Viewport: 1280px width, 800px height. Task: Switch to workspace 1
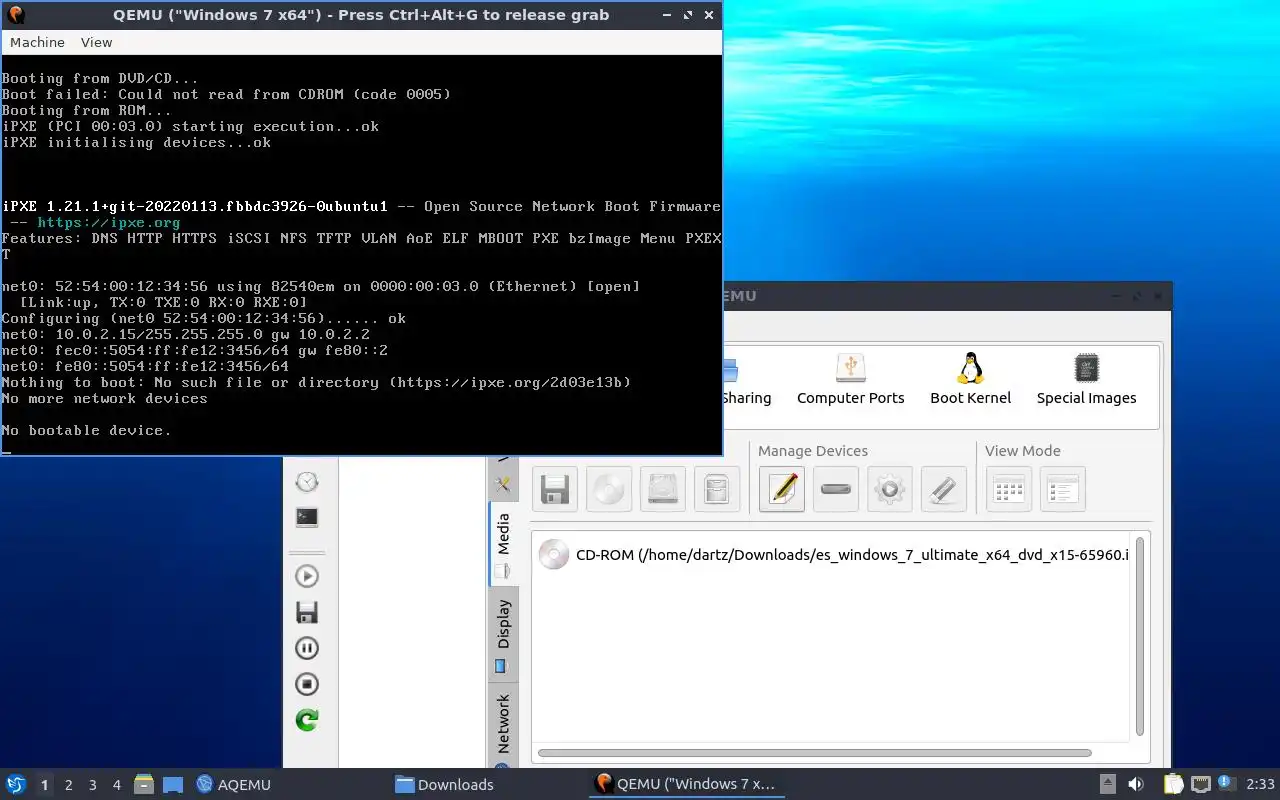coord(44,785)
